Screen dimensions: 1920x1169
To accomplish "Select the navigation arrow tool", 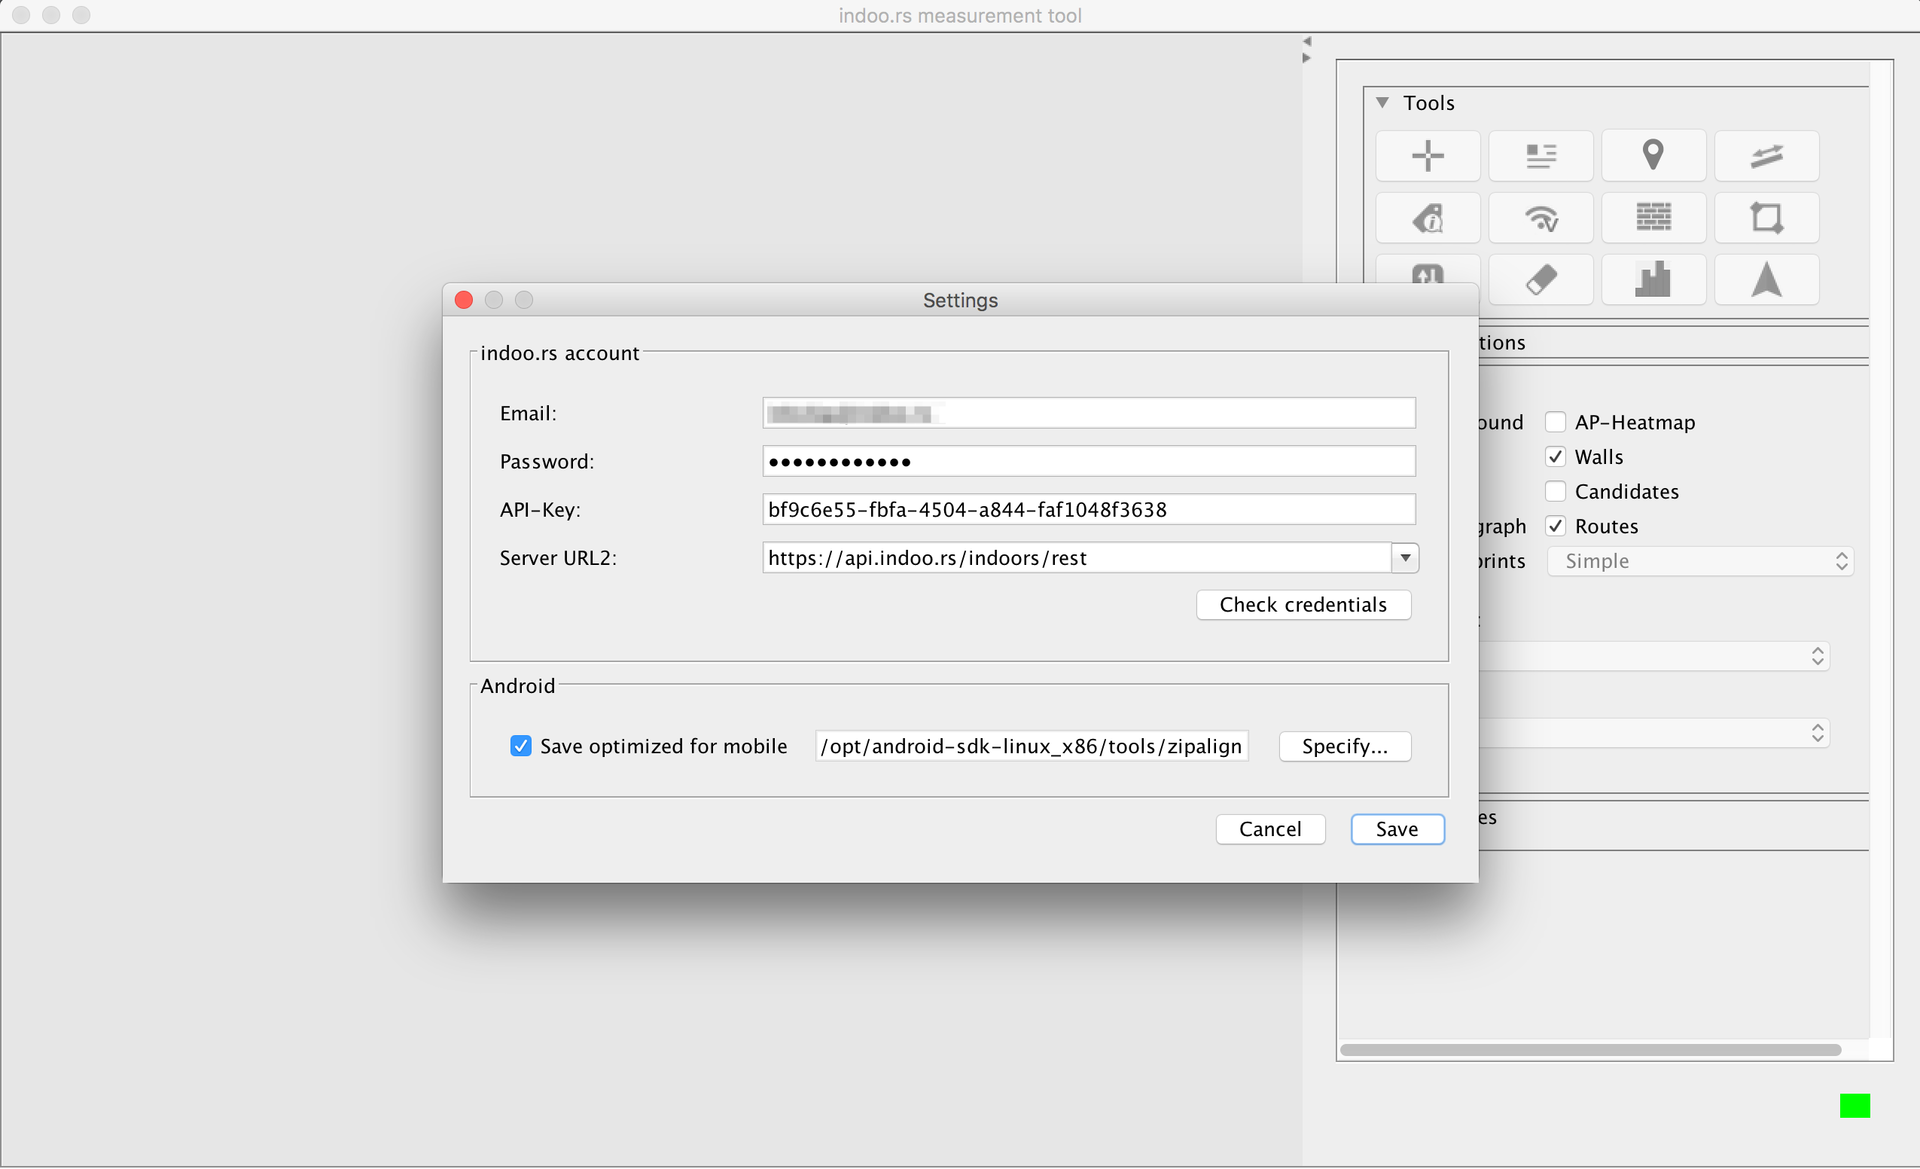I will tap(1766, 280).
